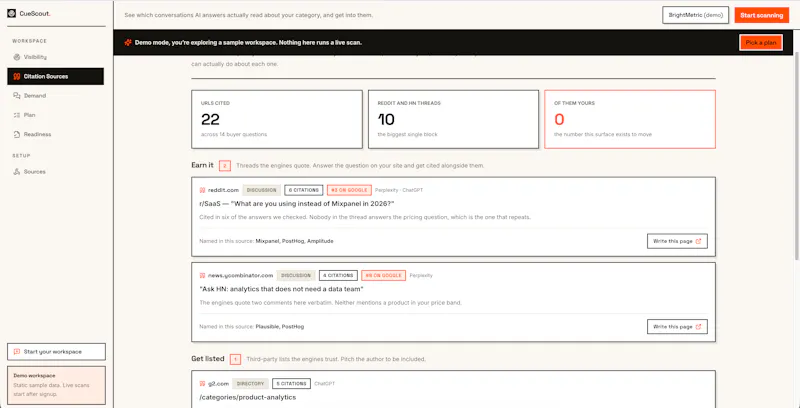Click Write this page on the reddit.com card

coord(677,241)
